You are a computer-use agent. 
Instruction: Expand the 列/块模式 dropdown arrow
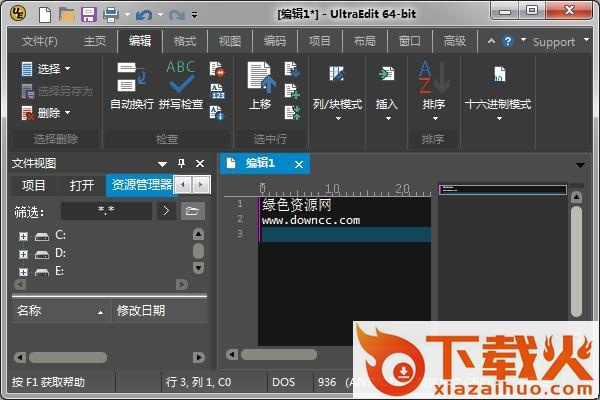[338, 119]
